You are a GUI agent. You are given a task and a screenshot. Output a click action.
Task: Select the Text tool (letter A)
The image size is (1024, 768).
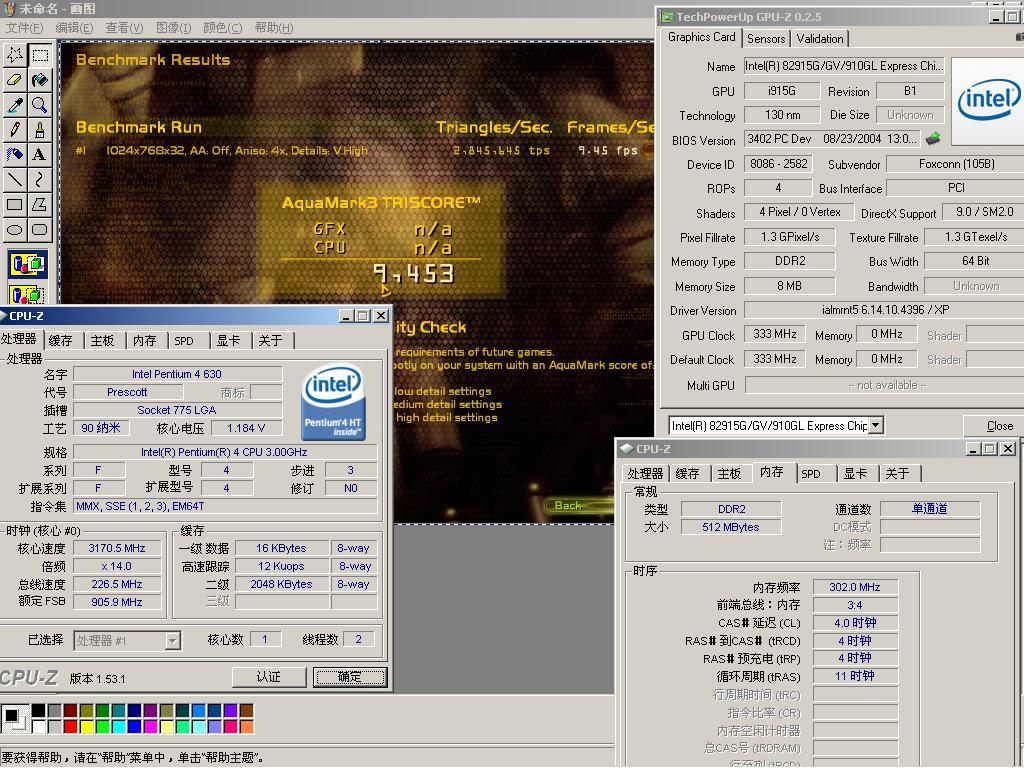40,154
